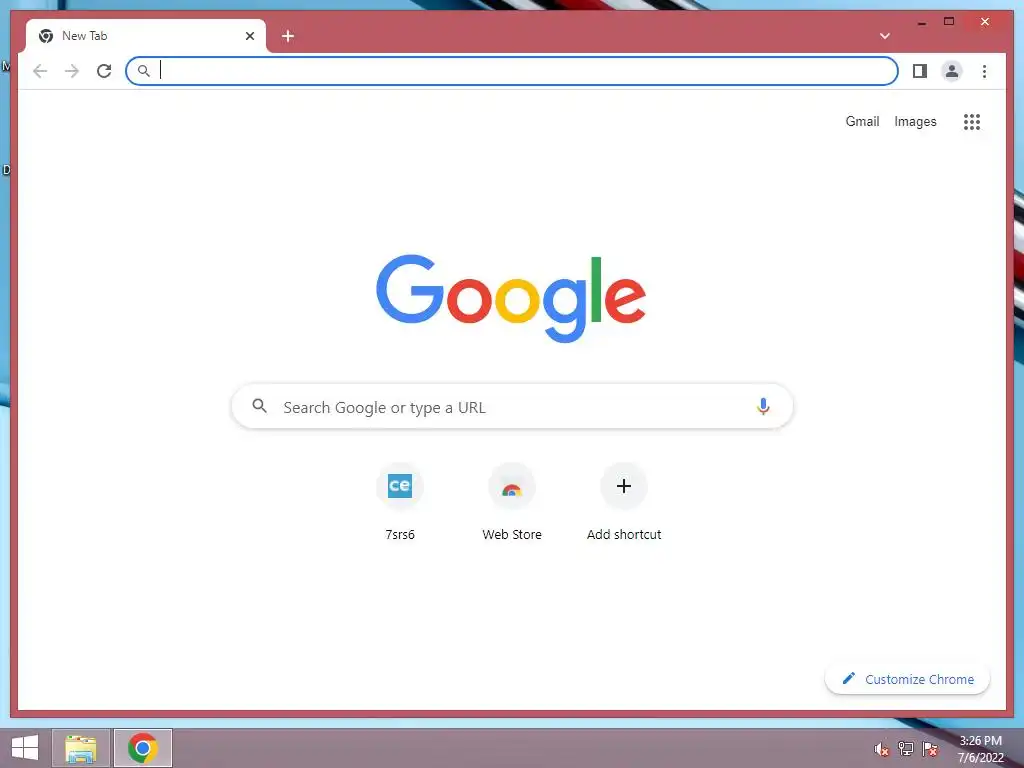This screenshot has height=768, width=1024.
Task: Start voice search with the microphone icon
Action: pos(763,407)
